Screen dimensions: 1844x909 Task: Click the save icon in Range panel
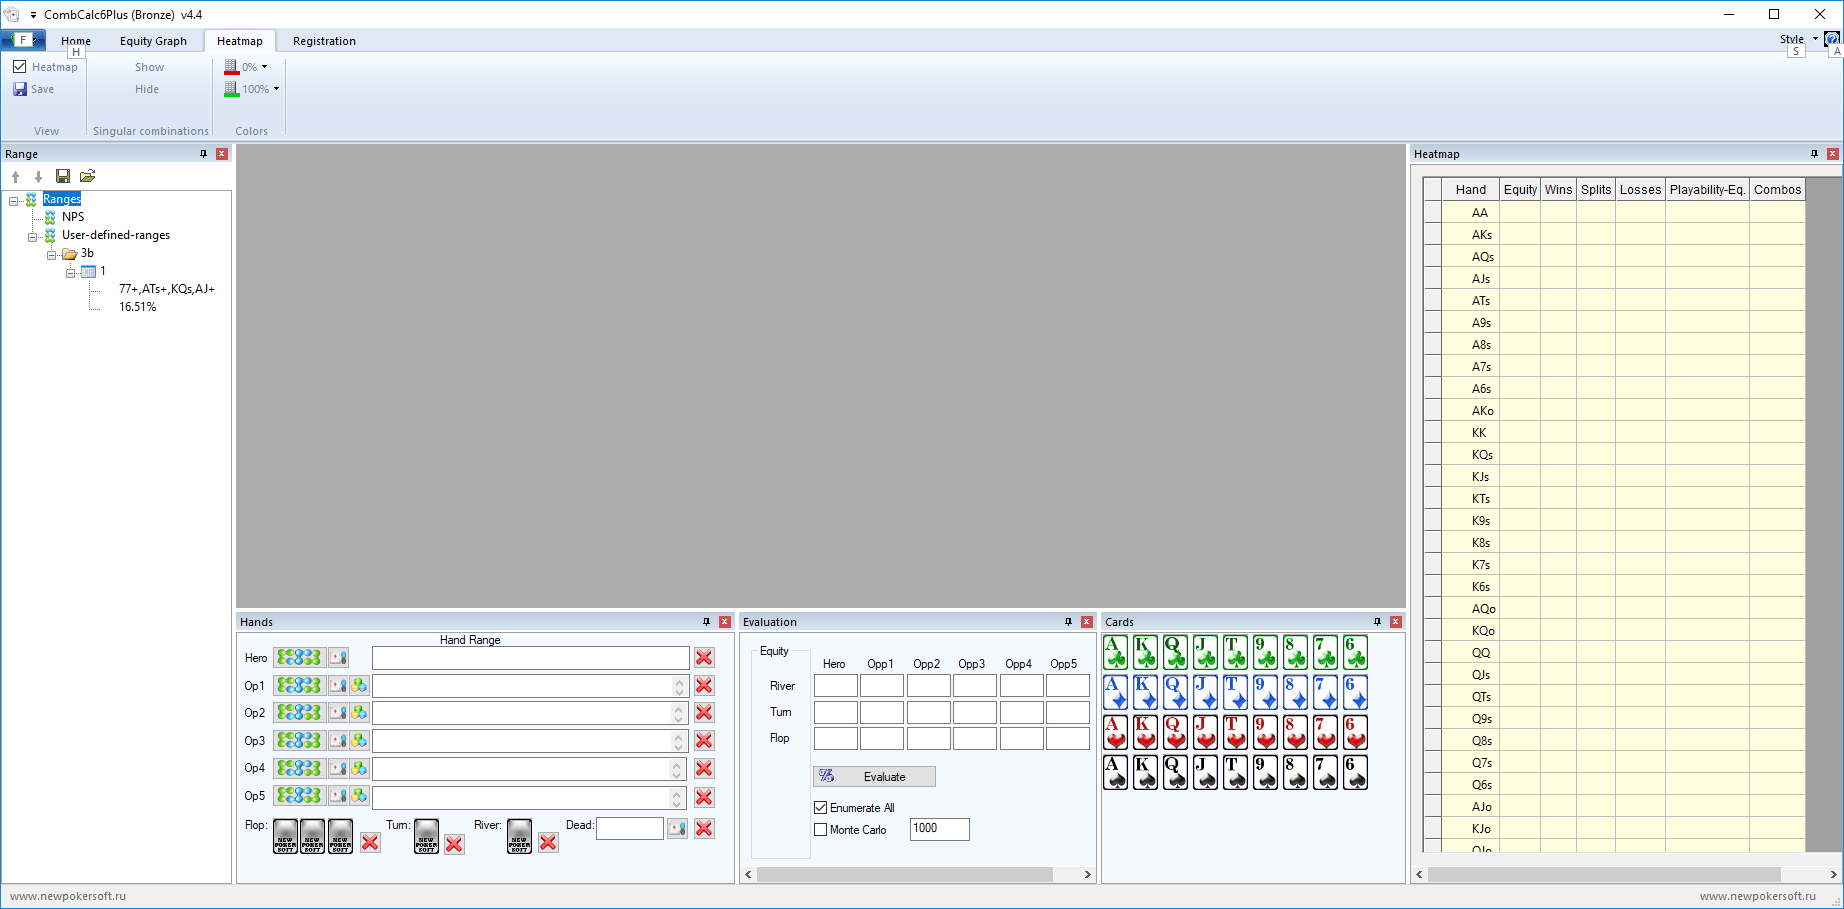click(63, 176)
